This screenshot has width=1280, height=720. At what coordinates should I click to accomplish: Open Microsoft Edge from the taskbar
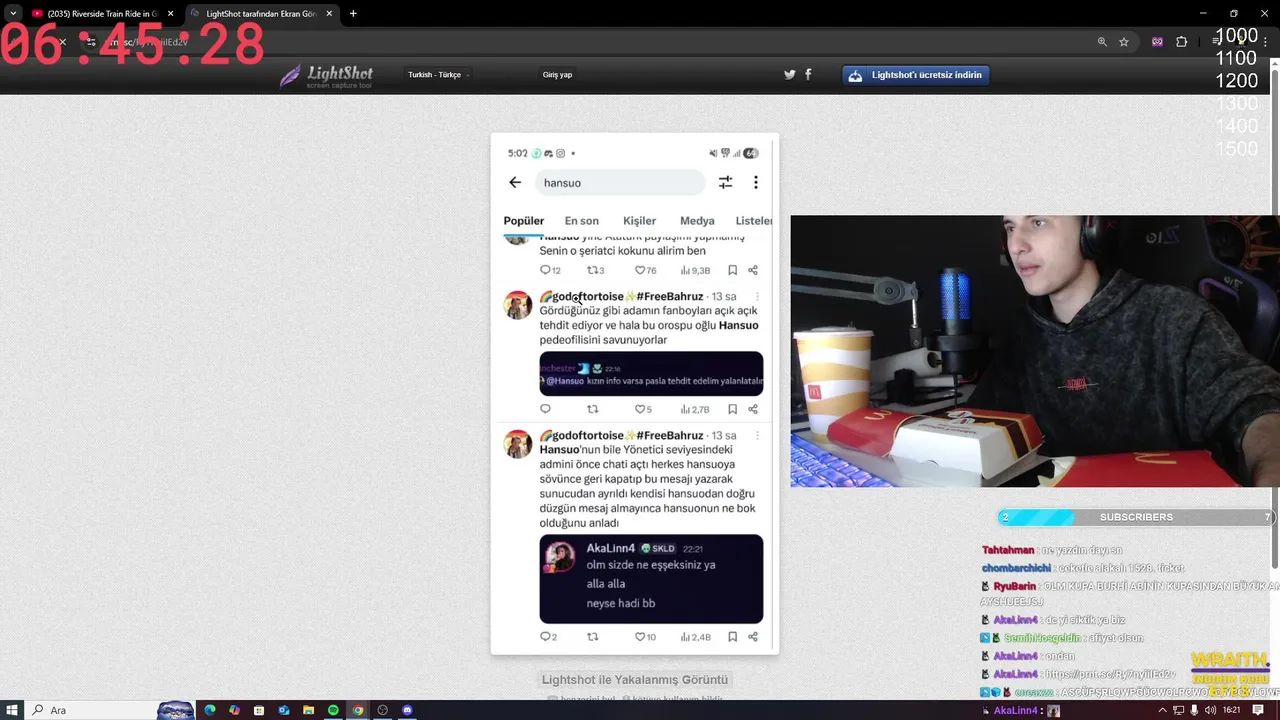click(210, 710)
